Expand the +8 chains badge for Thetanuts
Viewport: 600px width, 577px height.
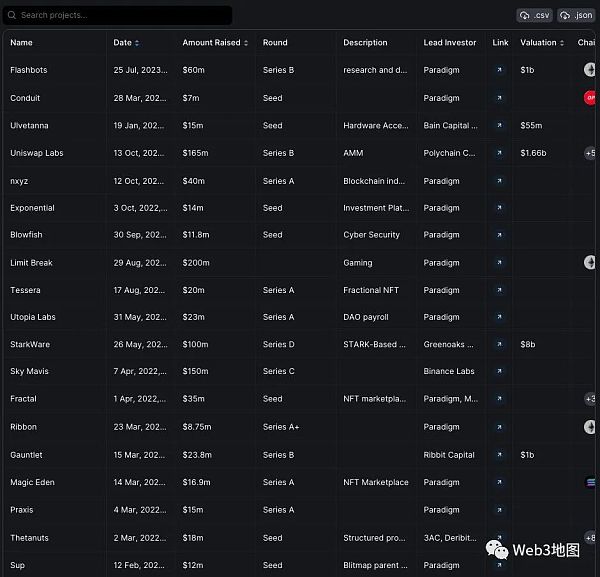pyautogui.click(x=590, y=538)
